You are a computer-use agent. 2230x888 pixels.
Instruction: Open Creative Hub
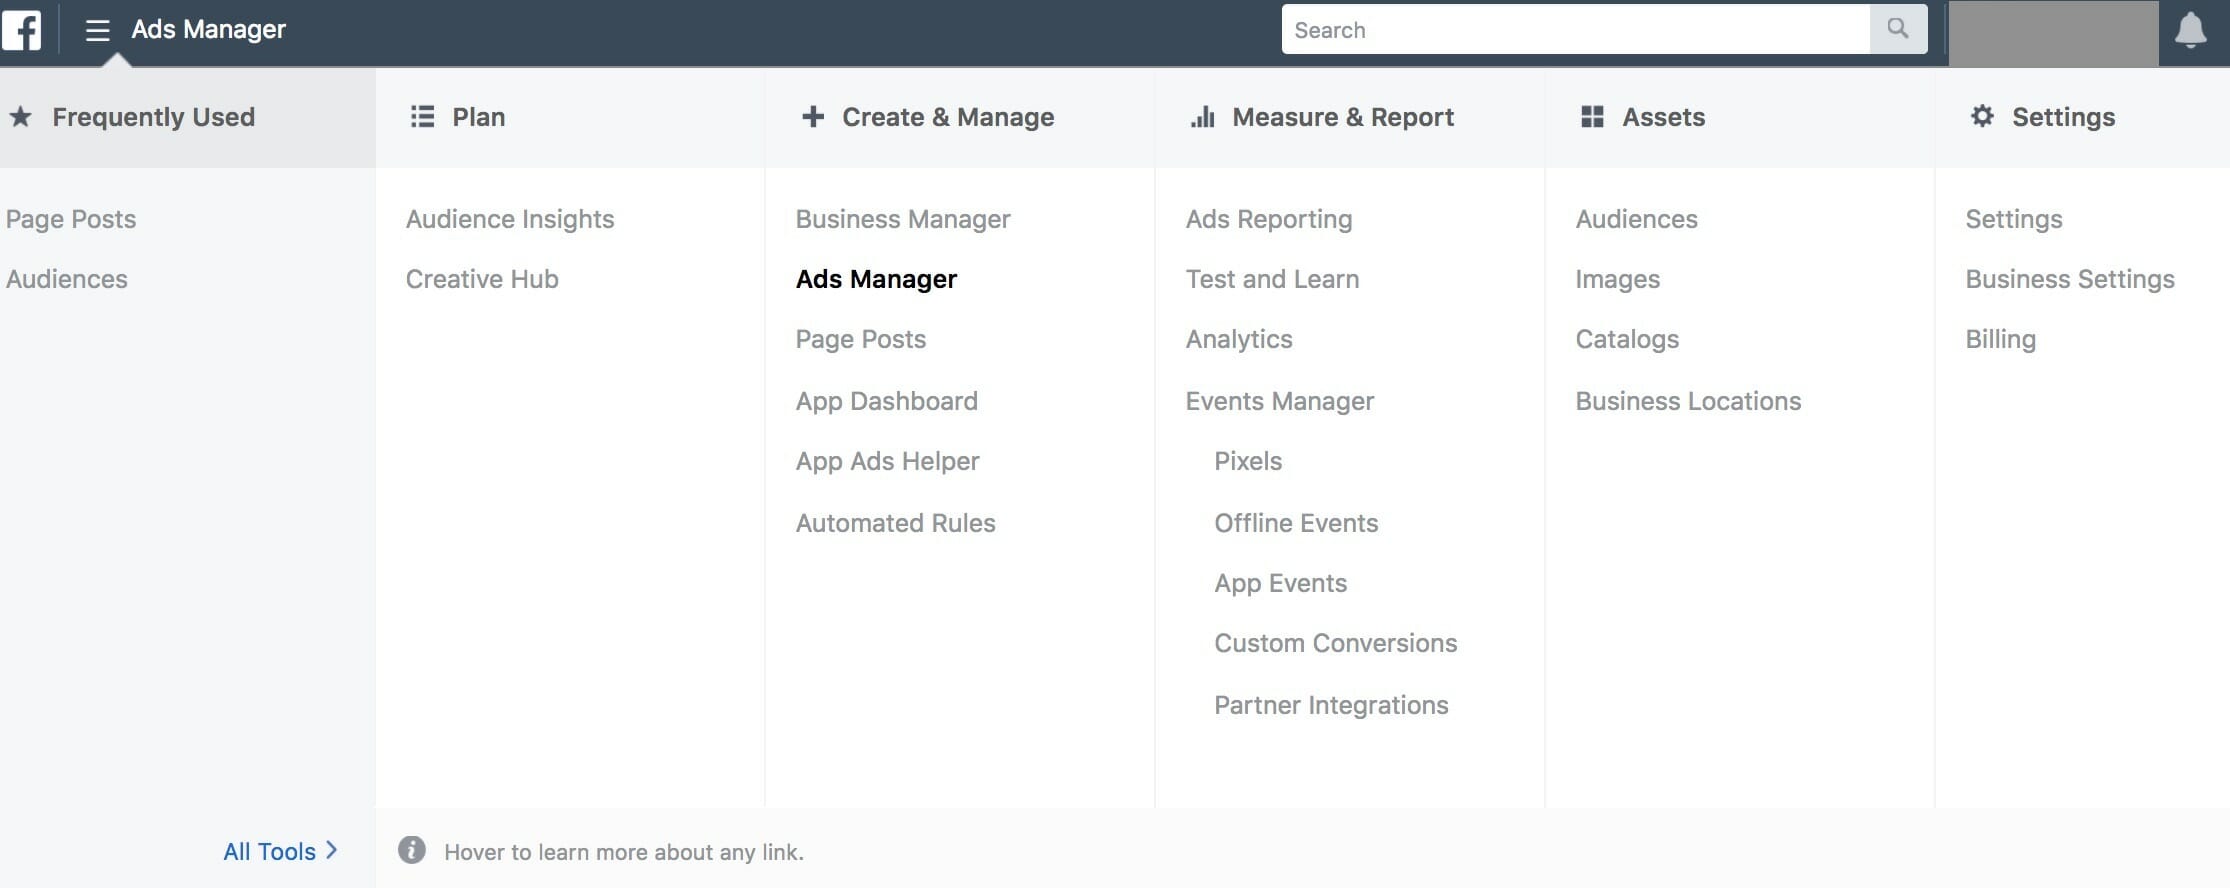[x=482, y=279]
